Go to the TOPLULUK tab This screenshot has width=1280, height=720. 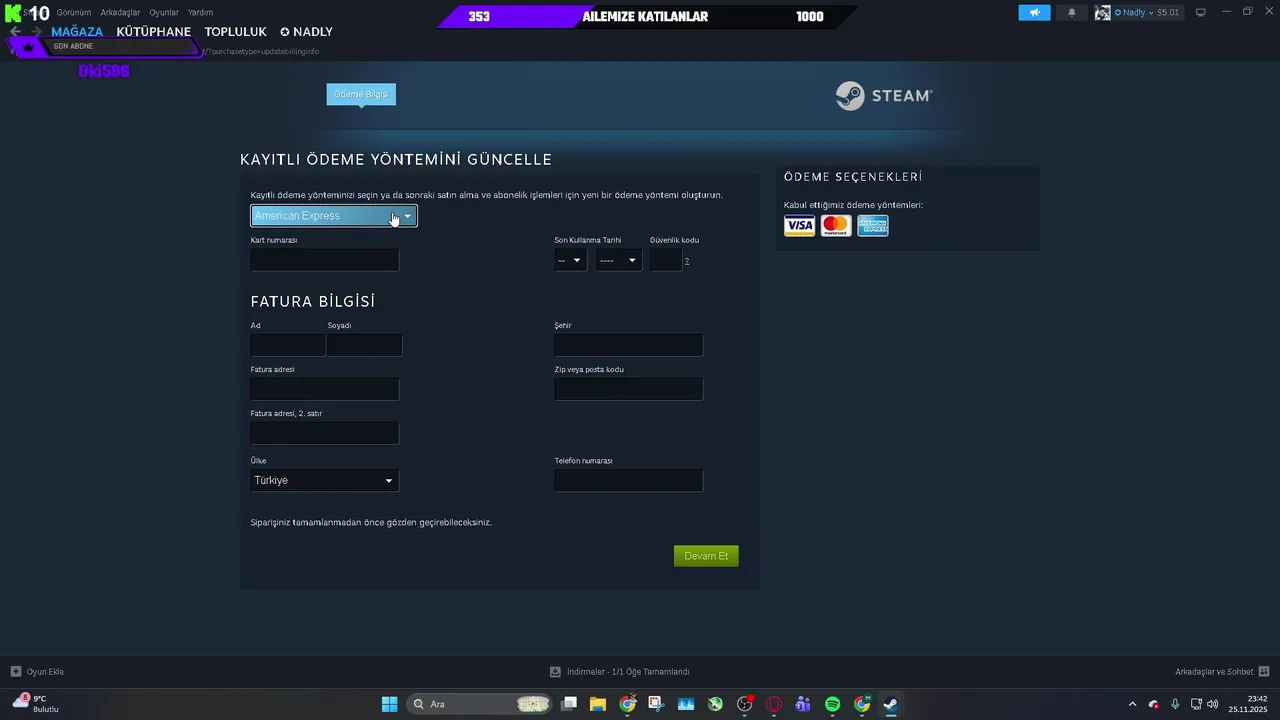tap(235, 32)
